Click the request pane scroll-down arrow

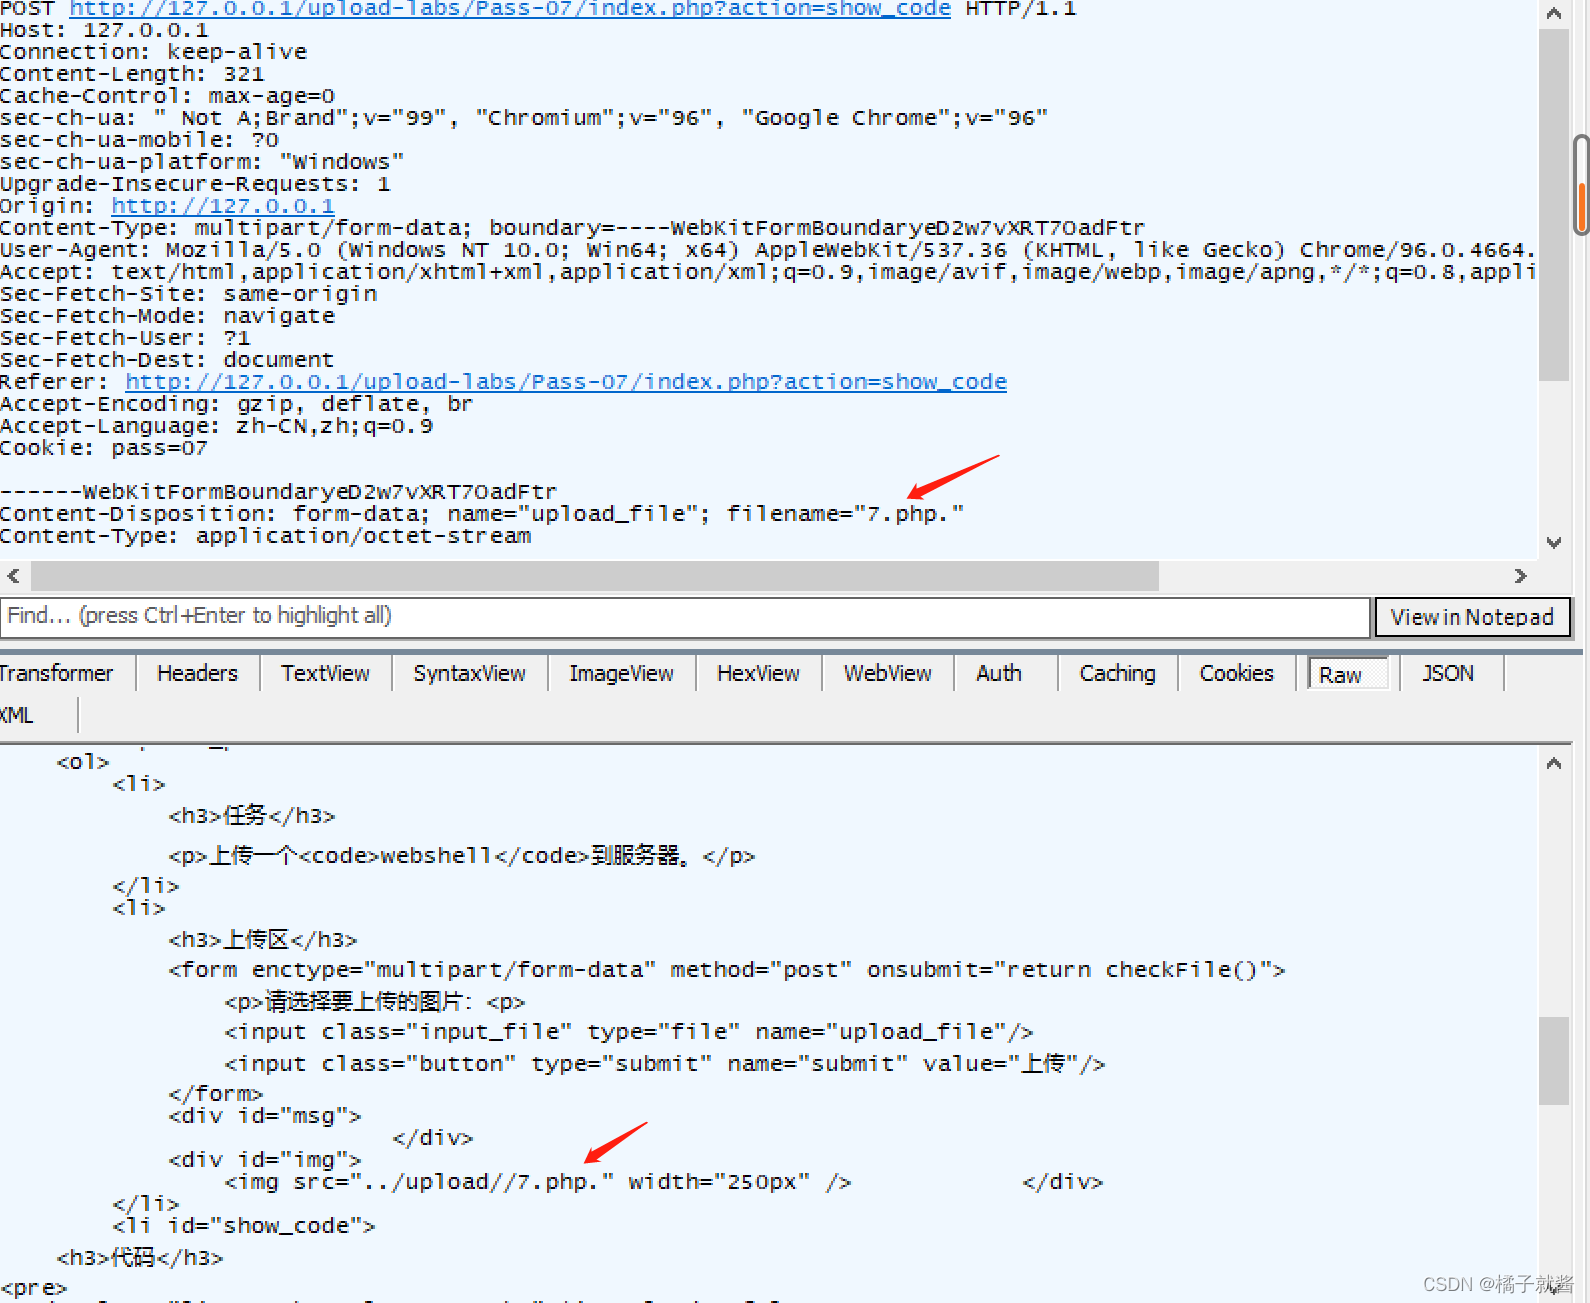coord(1554,543)
